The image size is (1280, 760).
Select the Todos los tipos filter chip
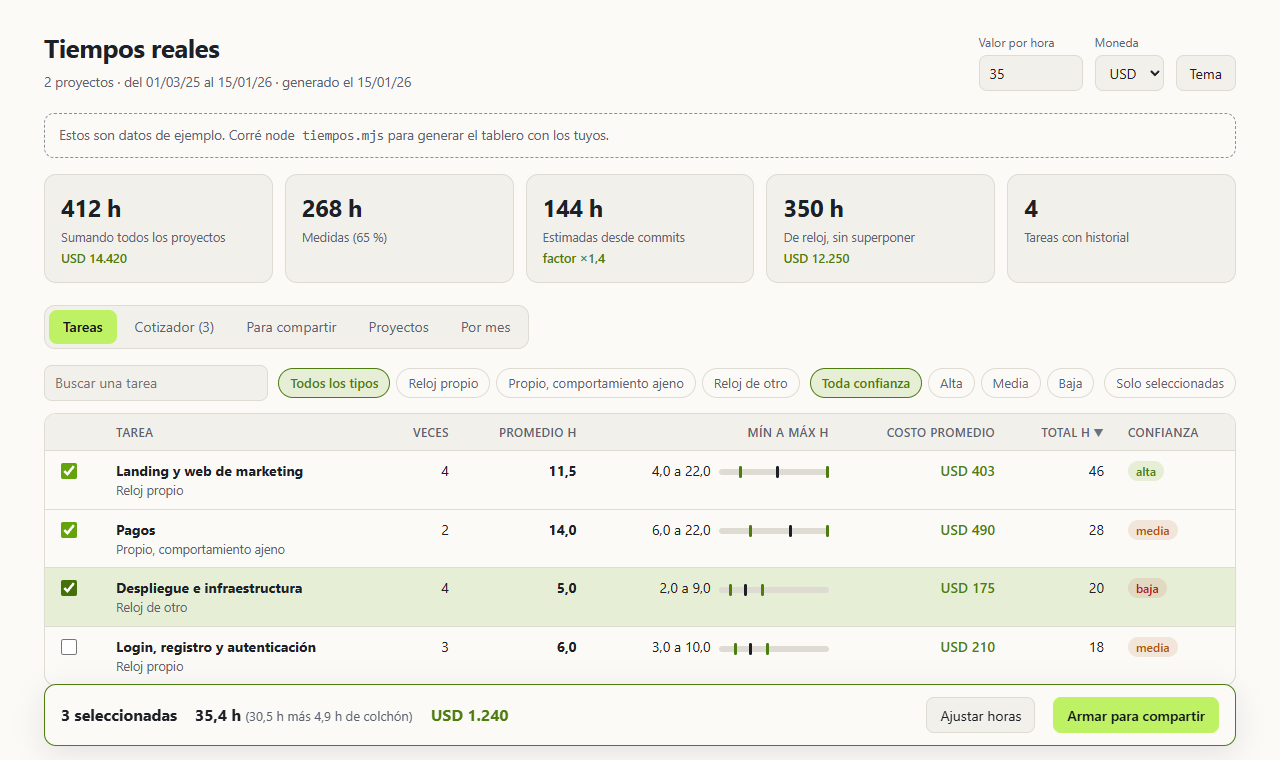click(x=334, y=383)
